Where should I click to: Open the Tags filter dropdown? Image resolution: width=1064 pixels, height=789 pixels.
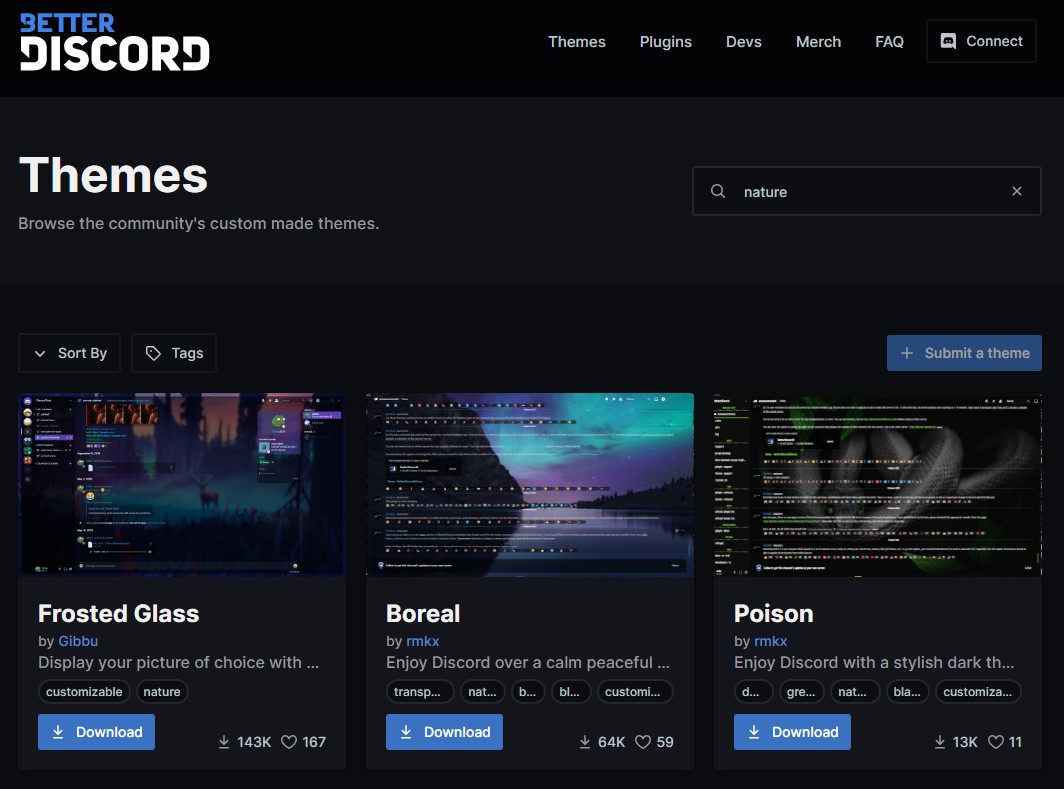(173, 353)
